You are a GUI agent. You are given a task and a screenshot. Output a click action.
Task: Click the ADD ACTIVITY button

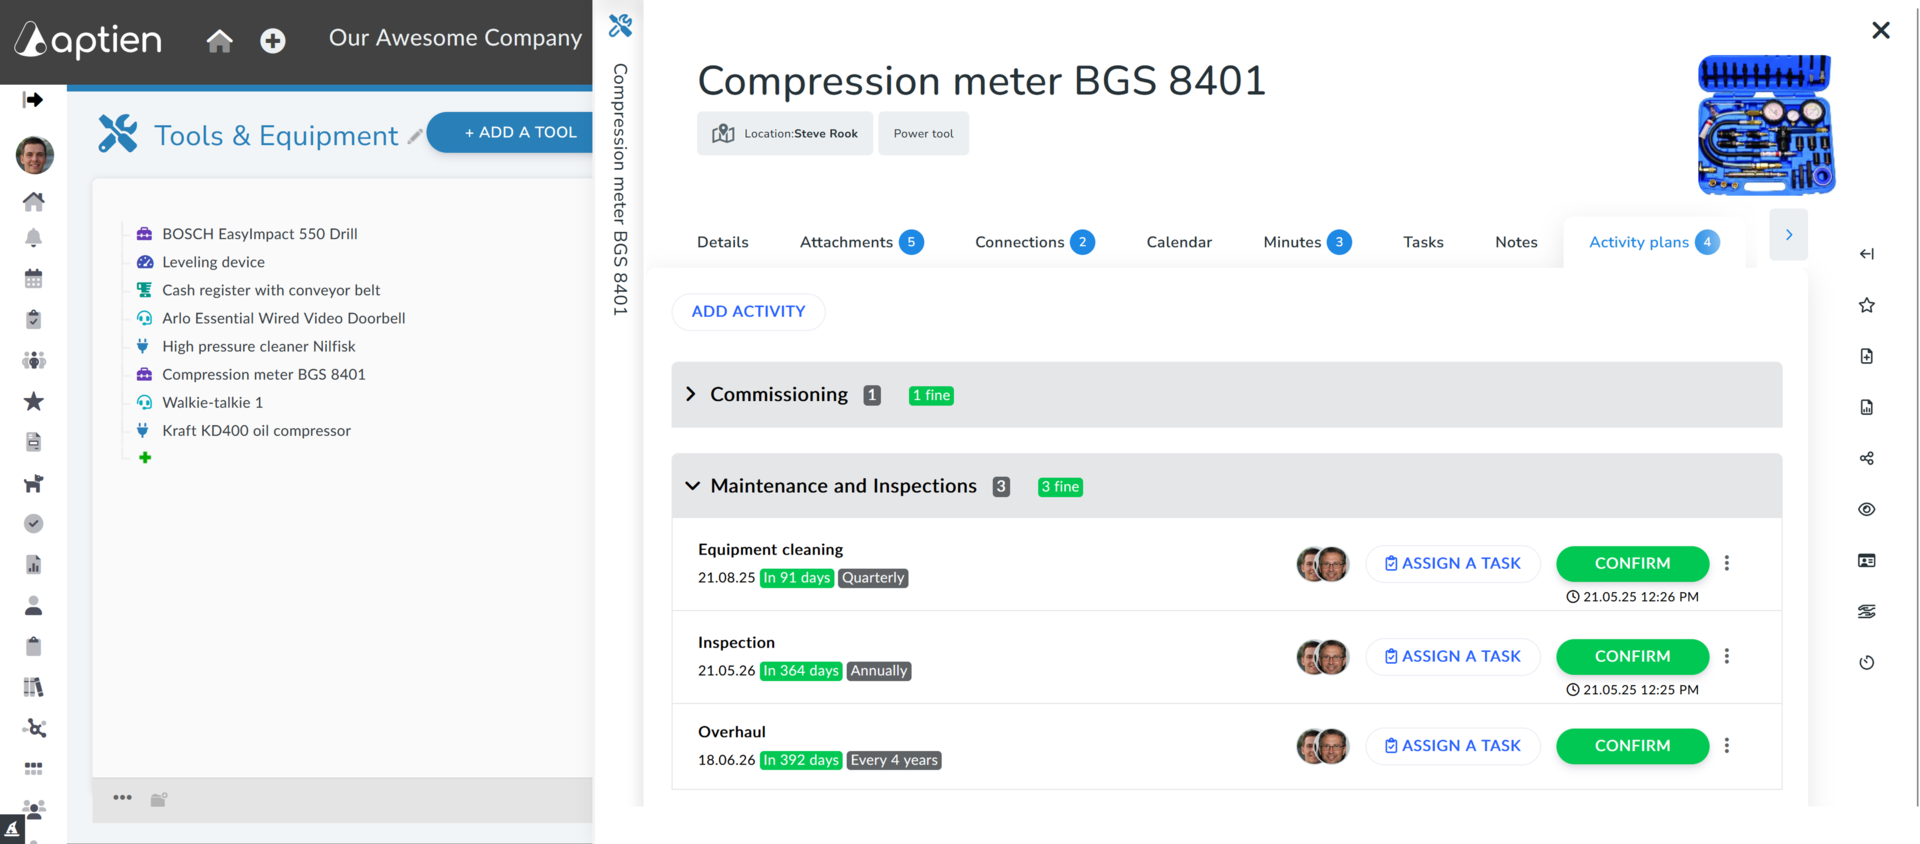(x=748, y=311)
